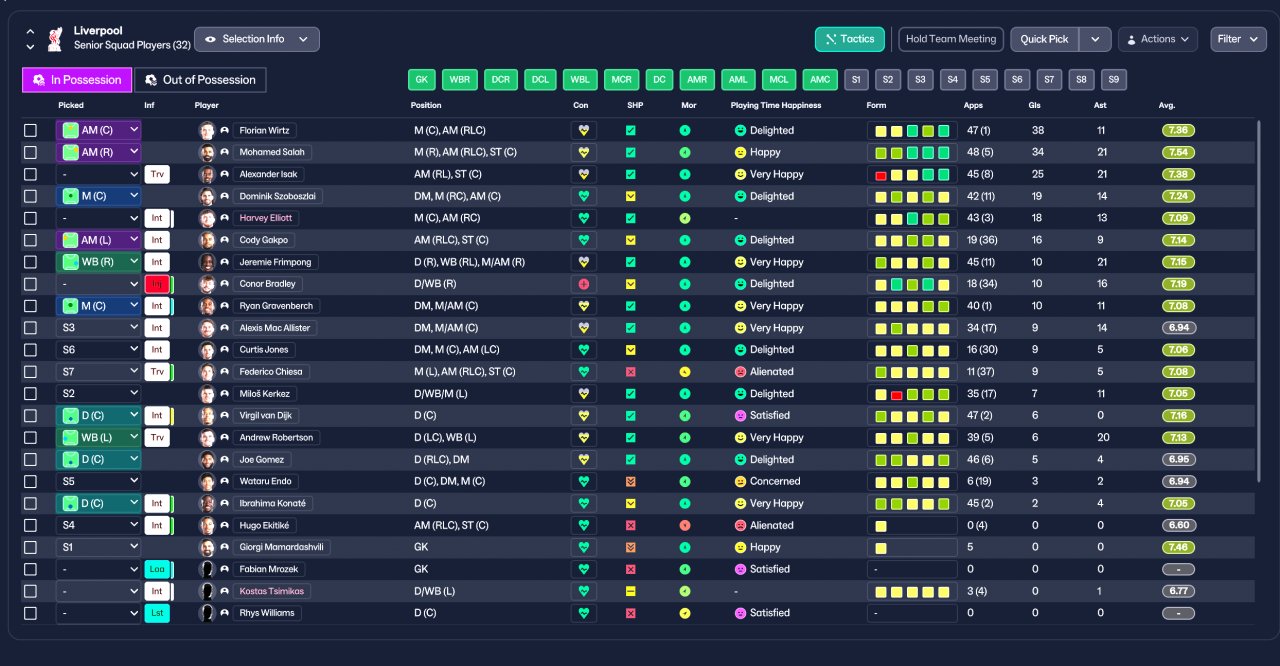The width and height of the screenshot is (1280, 666).
Task: Click Alexander Isak's Trv status badge
Action: point(157,174)
